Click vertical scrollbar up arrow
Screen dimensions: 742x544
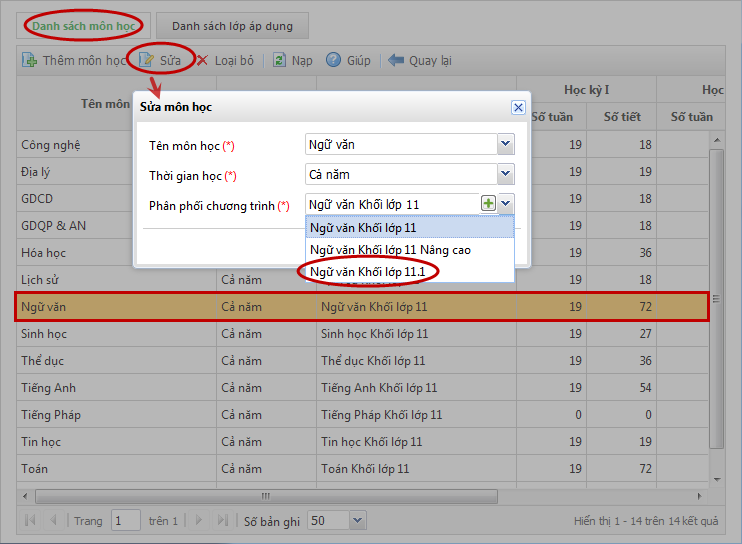point(717,140)
